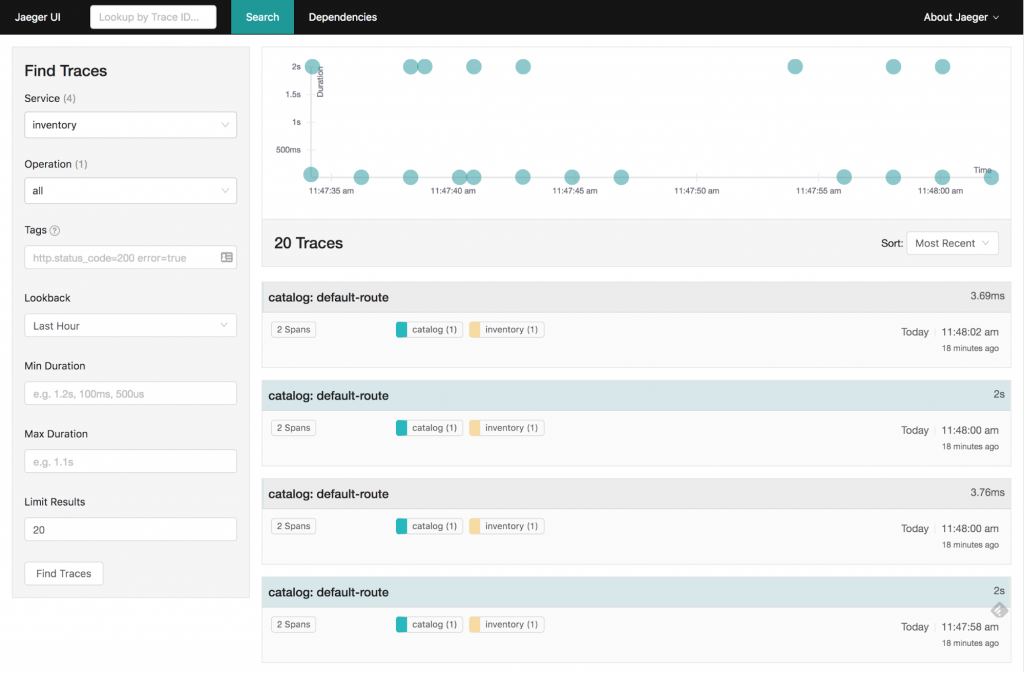Image resolution: width=1024 pixels, height=673 pixels.
Task: Focus the Lookup by Trace ID field
Action: (x=153, y=17)
